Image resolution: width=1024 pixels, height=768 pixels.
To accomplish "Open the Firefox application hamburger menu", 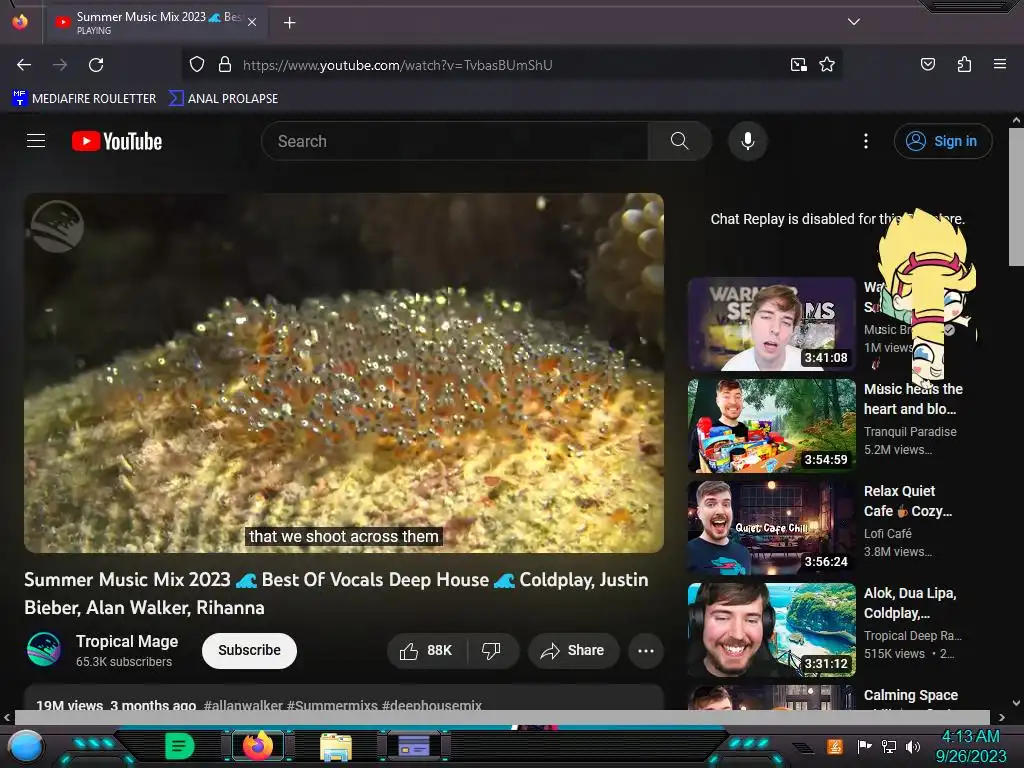I will (1000, 64).
